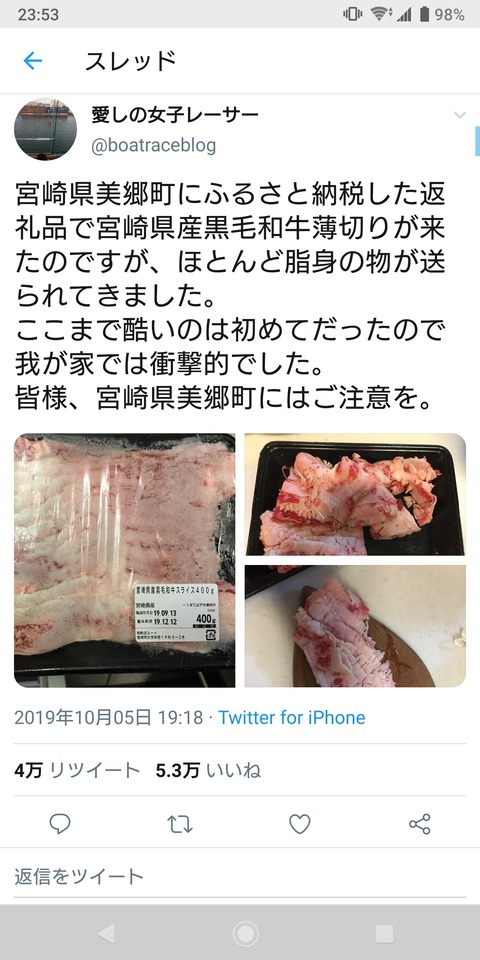
Task: Open the @boatraceblog handle
Action: point(154,146)
